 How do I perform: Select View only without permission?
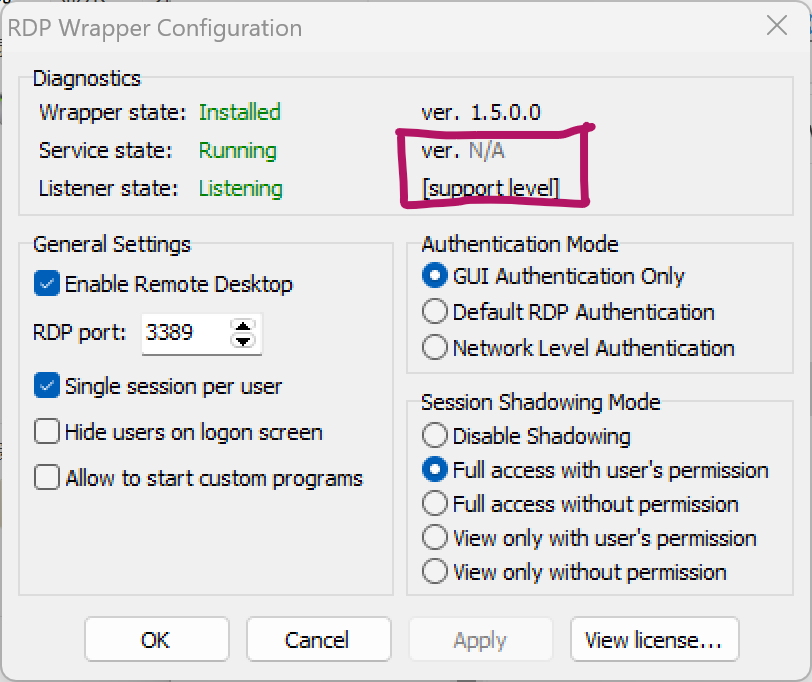coord(435,572)
